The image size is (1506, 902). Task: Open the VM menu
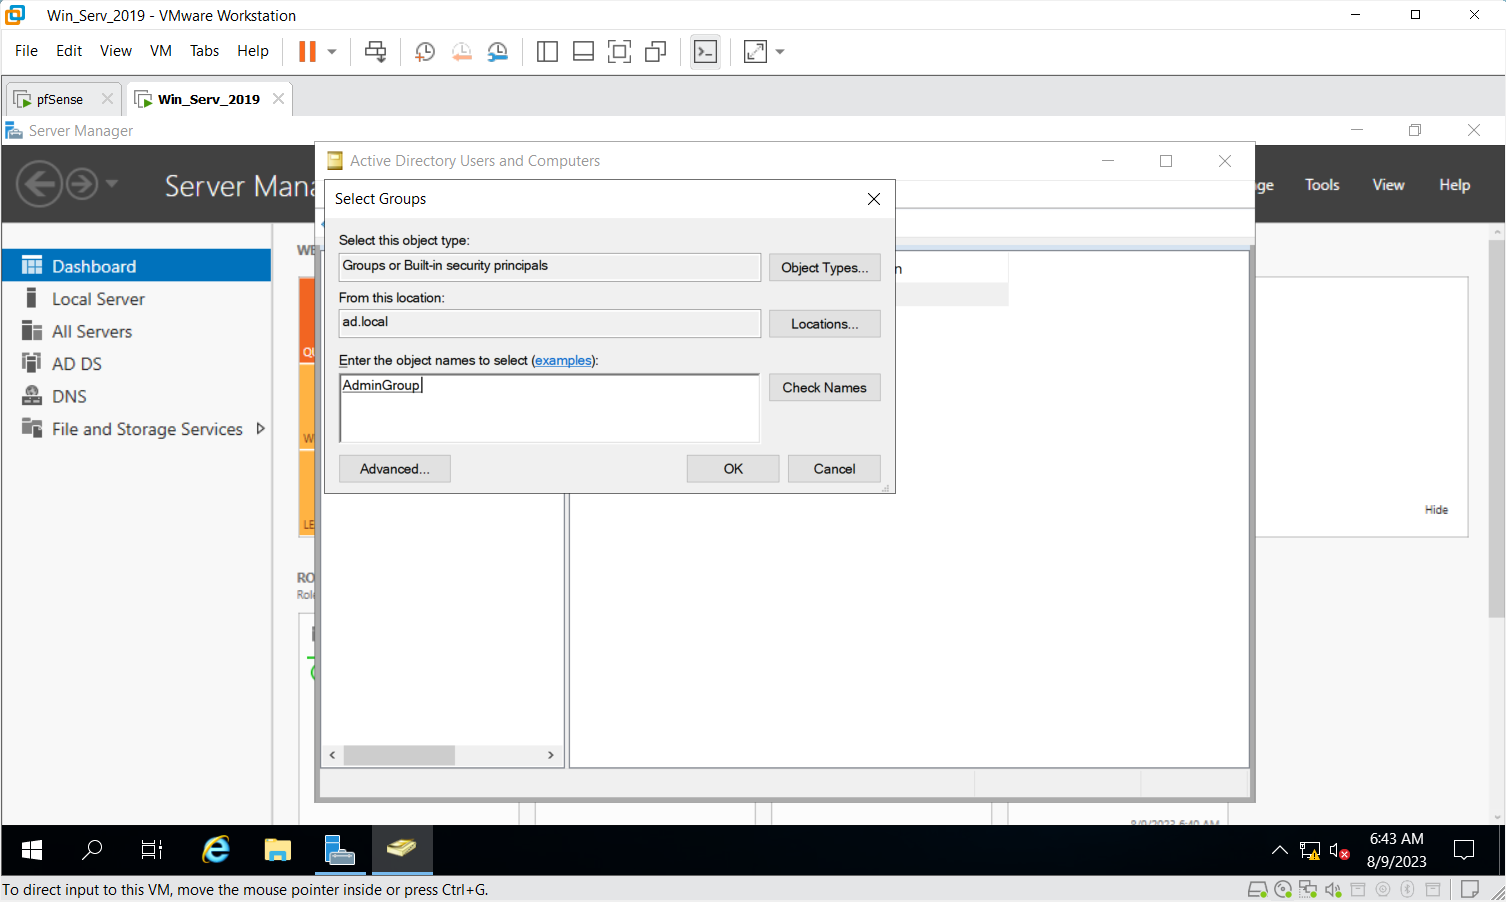(161, 51)
